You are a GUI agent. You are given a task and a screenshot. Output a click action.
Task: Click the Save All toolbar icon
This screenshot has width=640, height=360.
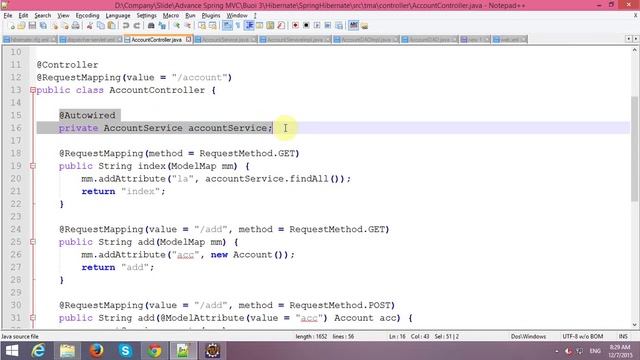pyautogui.click(x=43, y=25)
